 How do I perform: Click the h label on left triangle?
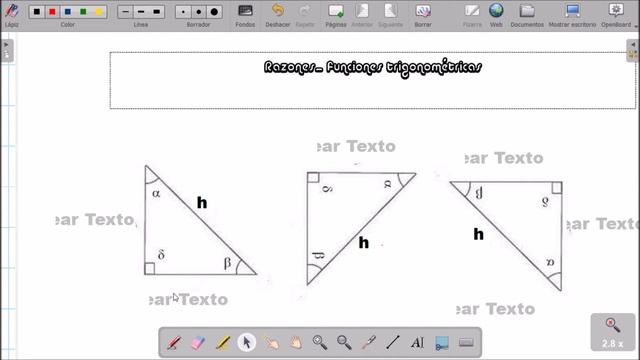(202, 203)
